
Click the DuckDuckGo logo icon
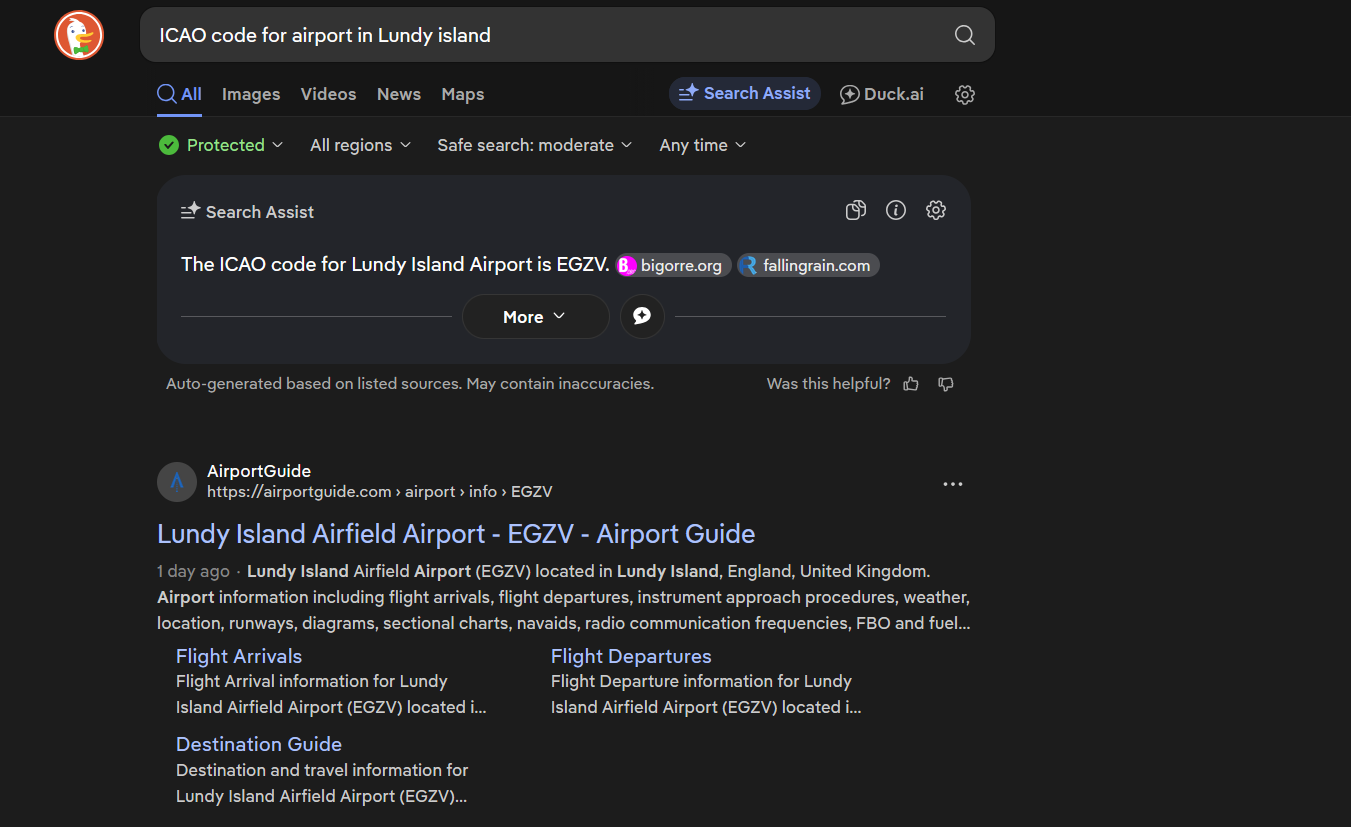(79, 35)
